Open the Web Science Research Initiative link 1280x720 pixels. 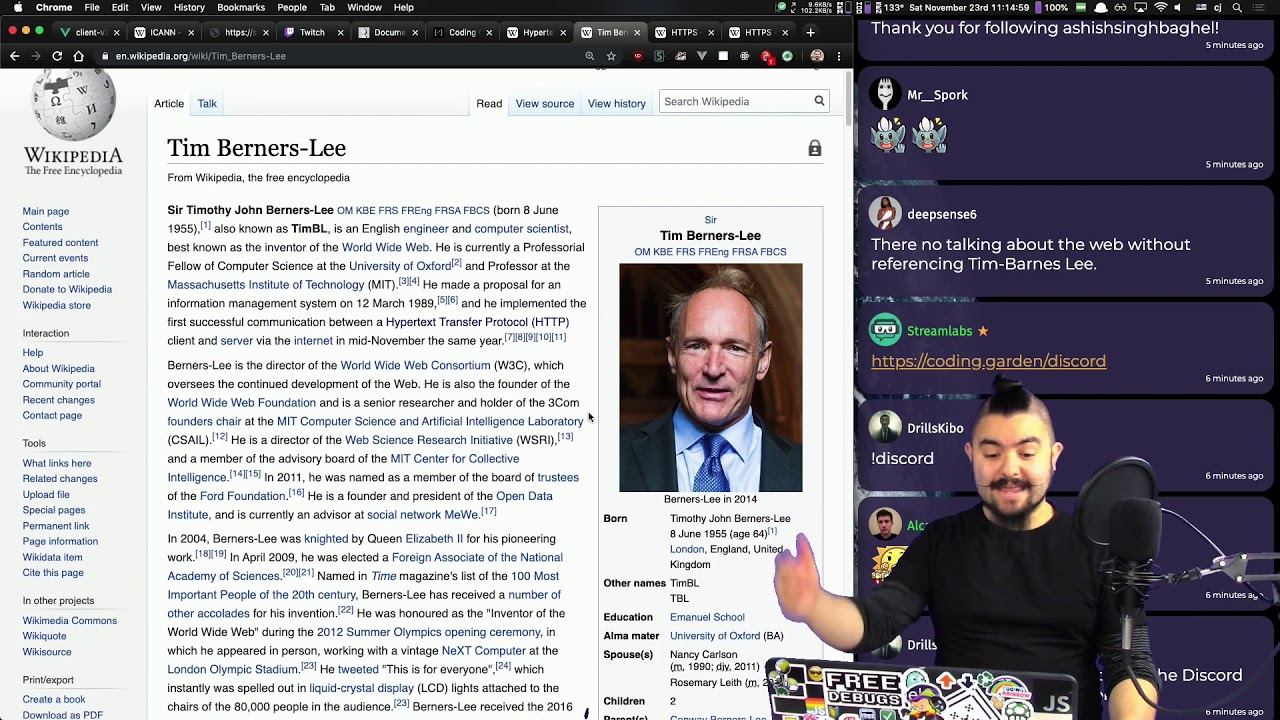pos(429,440)
